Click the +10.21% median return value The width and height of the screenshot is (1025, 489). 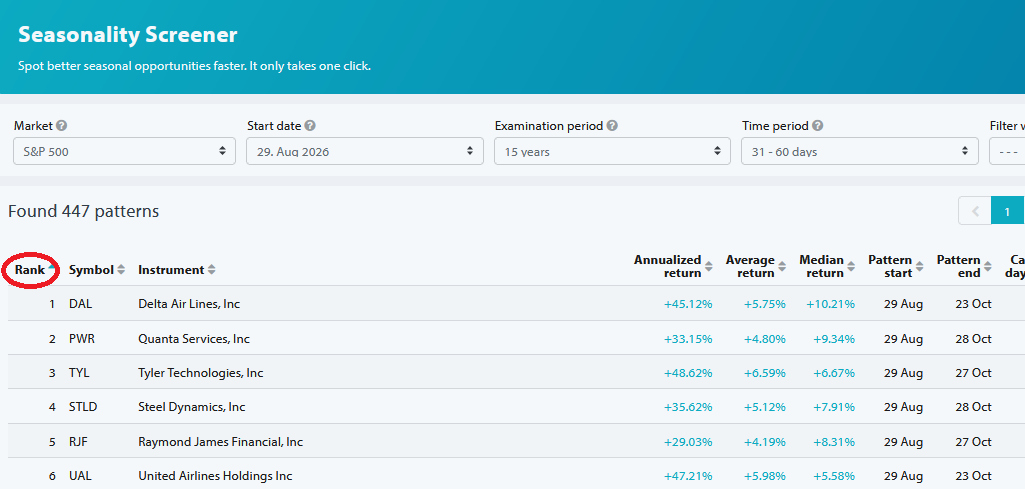click(x=830, y=304)
